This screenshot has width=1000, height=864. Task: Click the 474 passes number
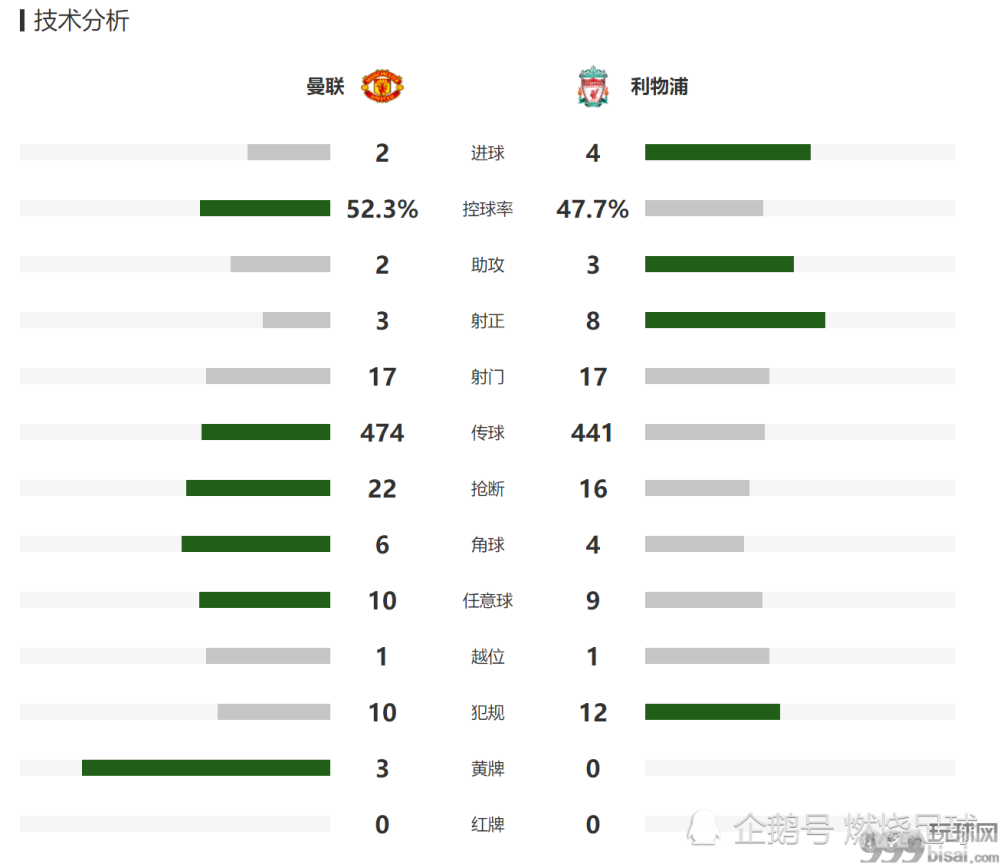click(382, 433)
